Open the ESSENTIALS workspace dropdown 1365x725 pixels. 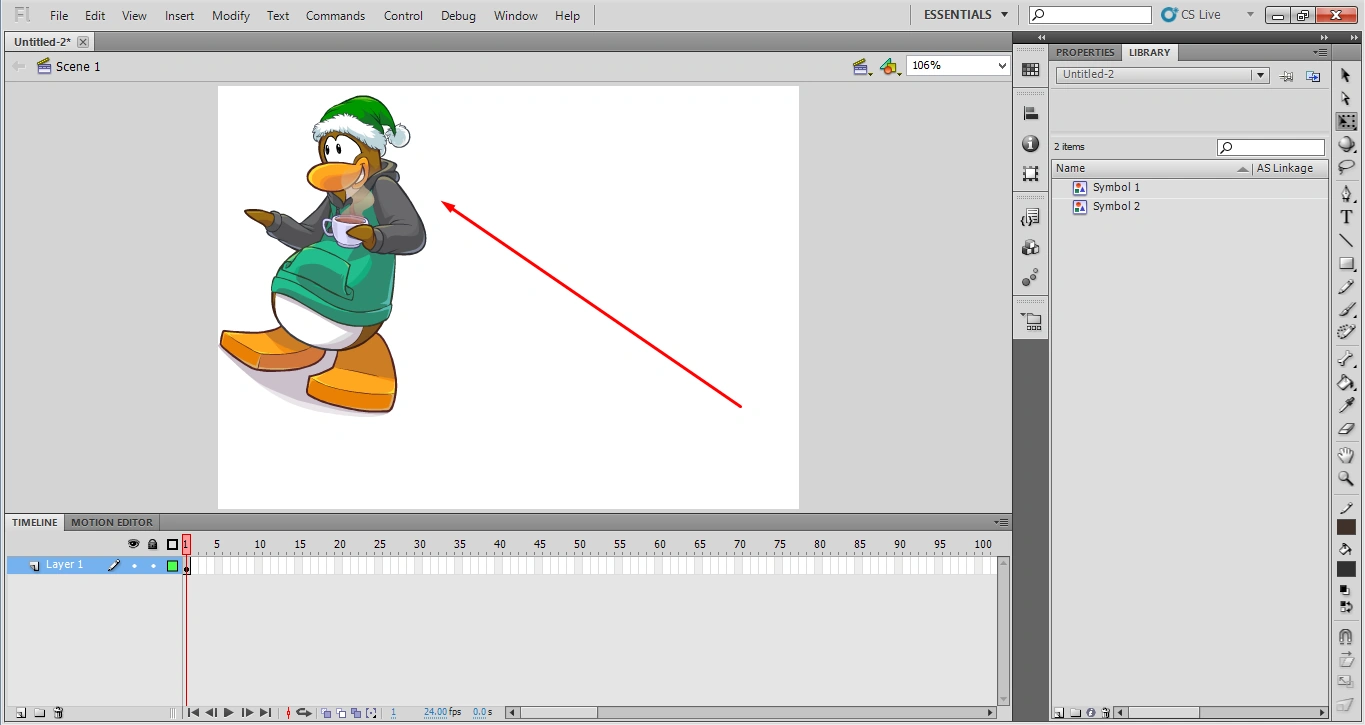[966, 15]
